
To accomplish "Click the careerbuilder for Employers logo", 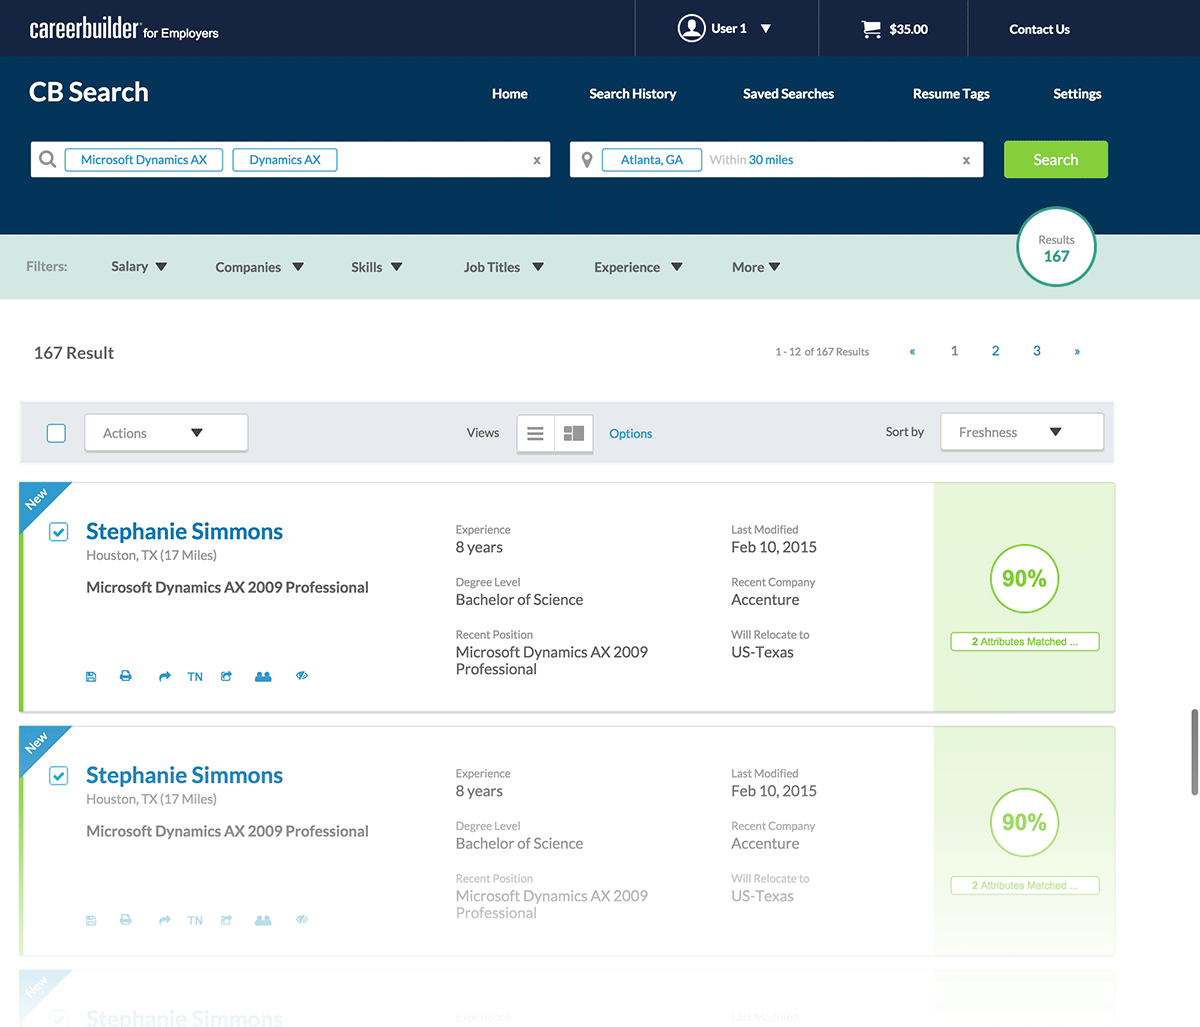I will coord(124,29).
